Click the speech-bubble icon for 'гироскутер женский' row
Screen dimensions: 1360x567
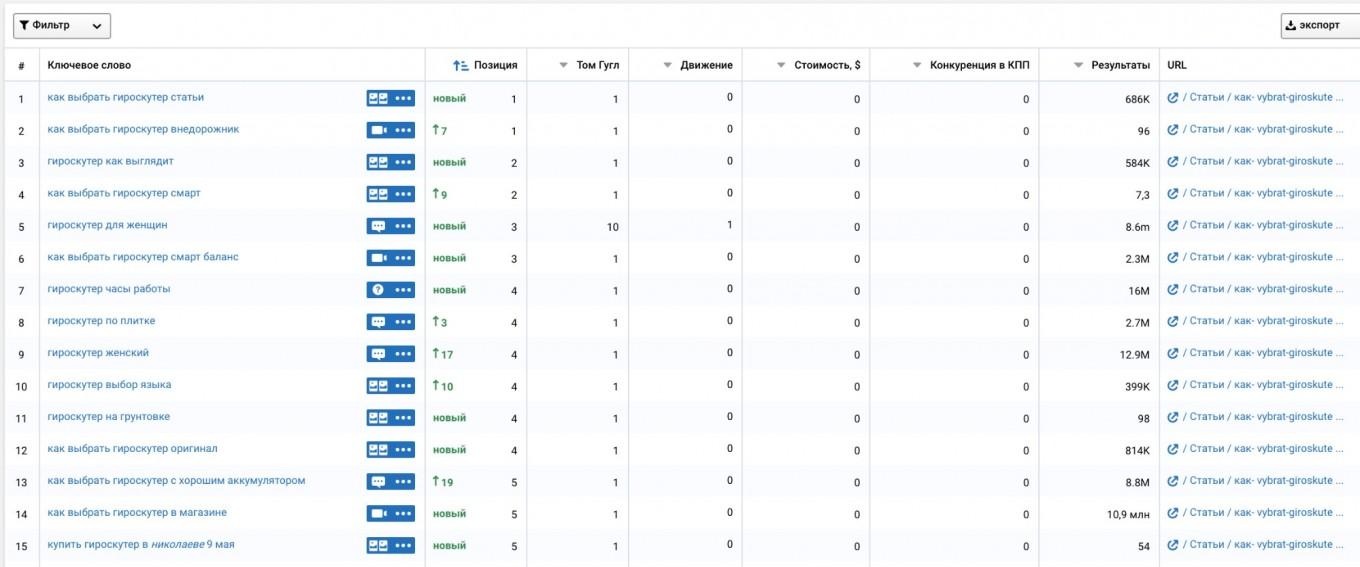tap(378, 354)
